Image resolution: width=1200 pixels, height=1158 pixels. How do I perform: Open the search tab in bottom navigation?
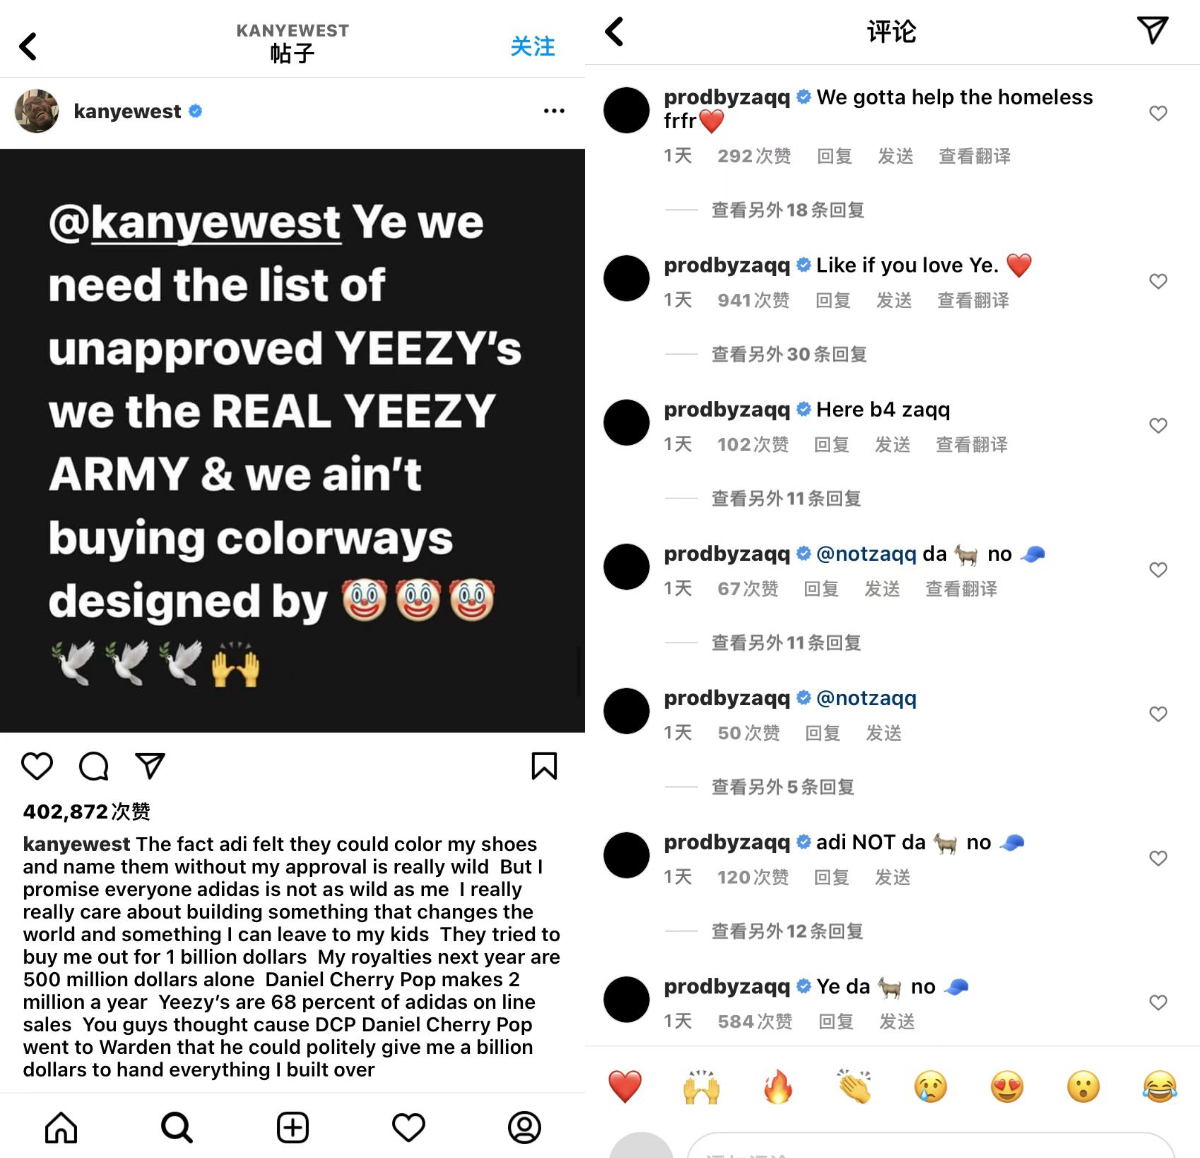[177, 1128]
